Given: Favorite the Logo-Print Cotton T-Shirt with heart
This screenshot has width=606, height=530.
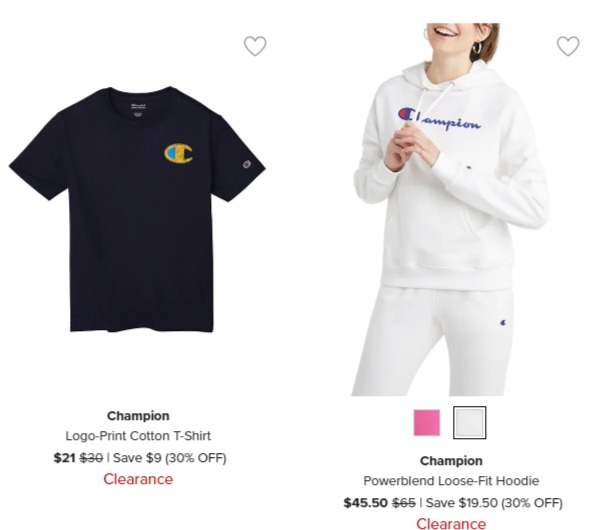Looking at the screenshot, I should coord(255,46).
